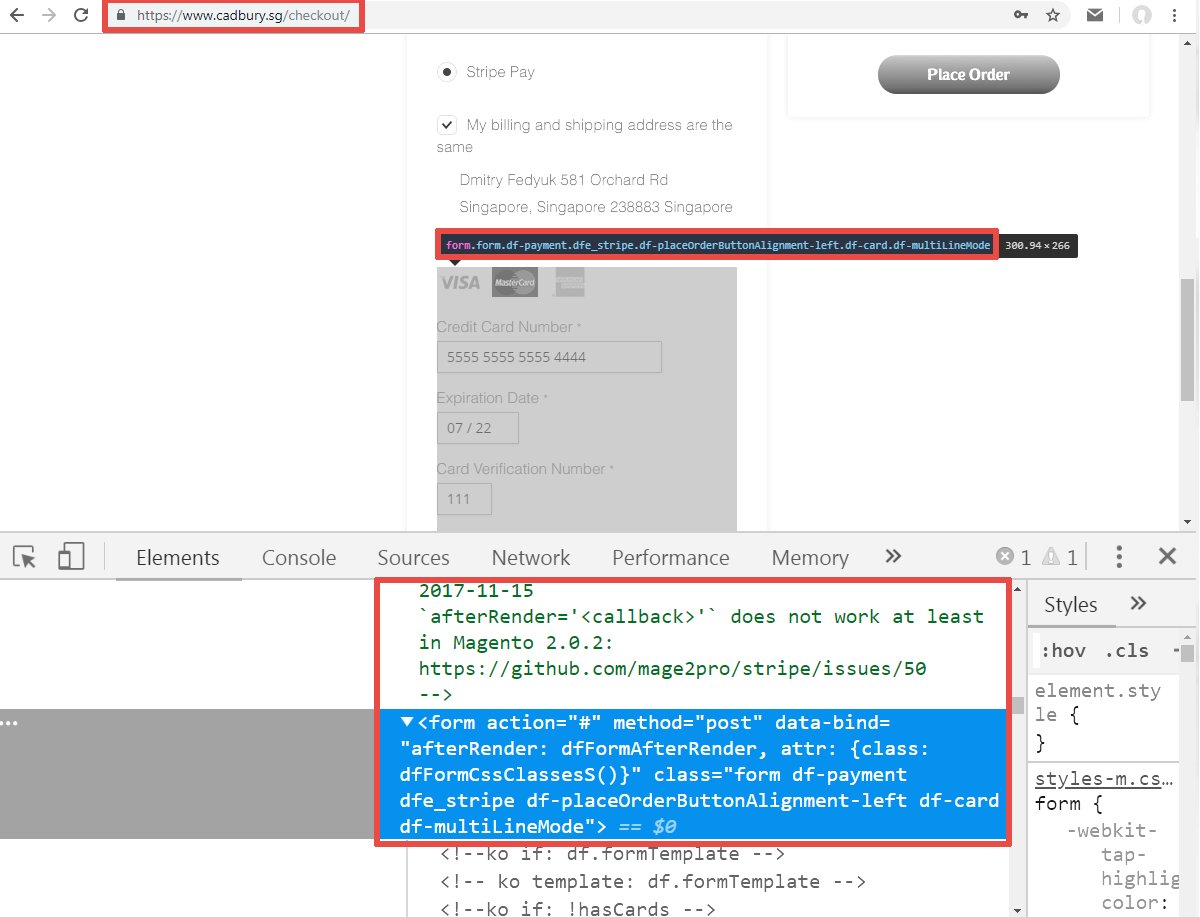Open the DevTools customize three-dot menu
Viewport: 1200px width, 917px height.
[x=1119, y=557]
